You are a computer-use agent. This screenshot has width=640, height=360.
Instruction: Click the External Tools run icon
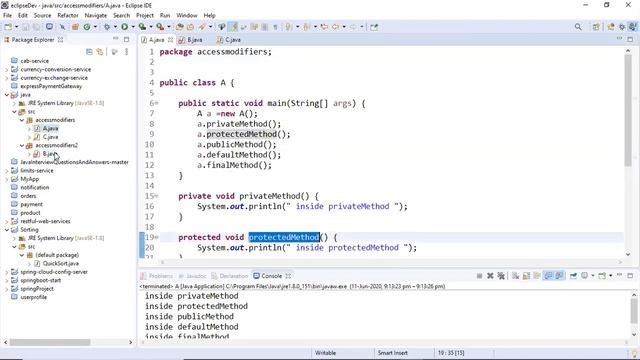coord(160,27)
